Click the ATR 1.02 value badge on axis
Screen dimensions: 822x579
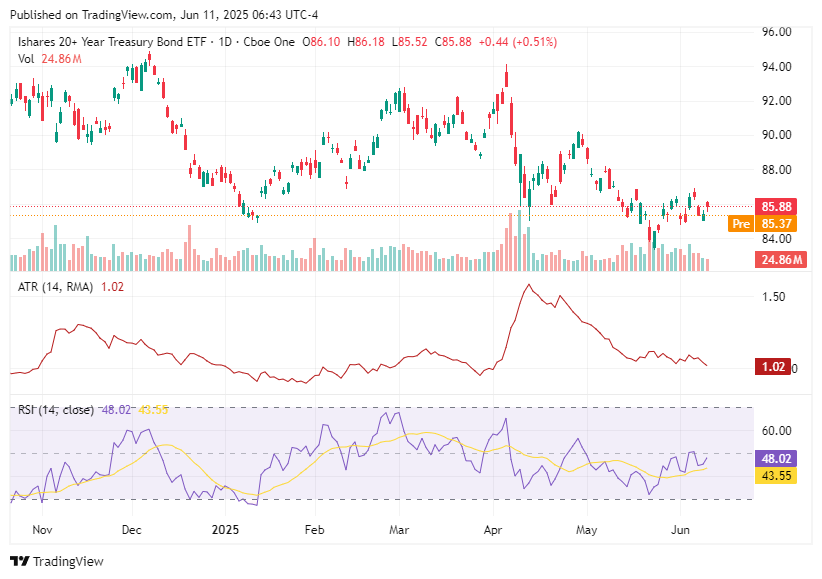[773, 367]
